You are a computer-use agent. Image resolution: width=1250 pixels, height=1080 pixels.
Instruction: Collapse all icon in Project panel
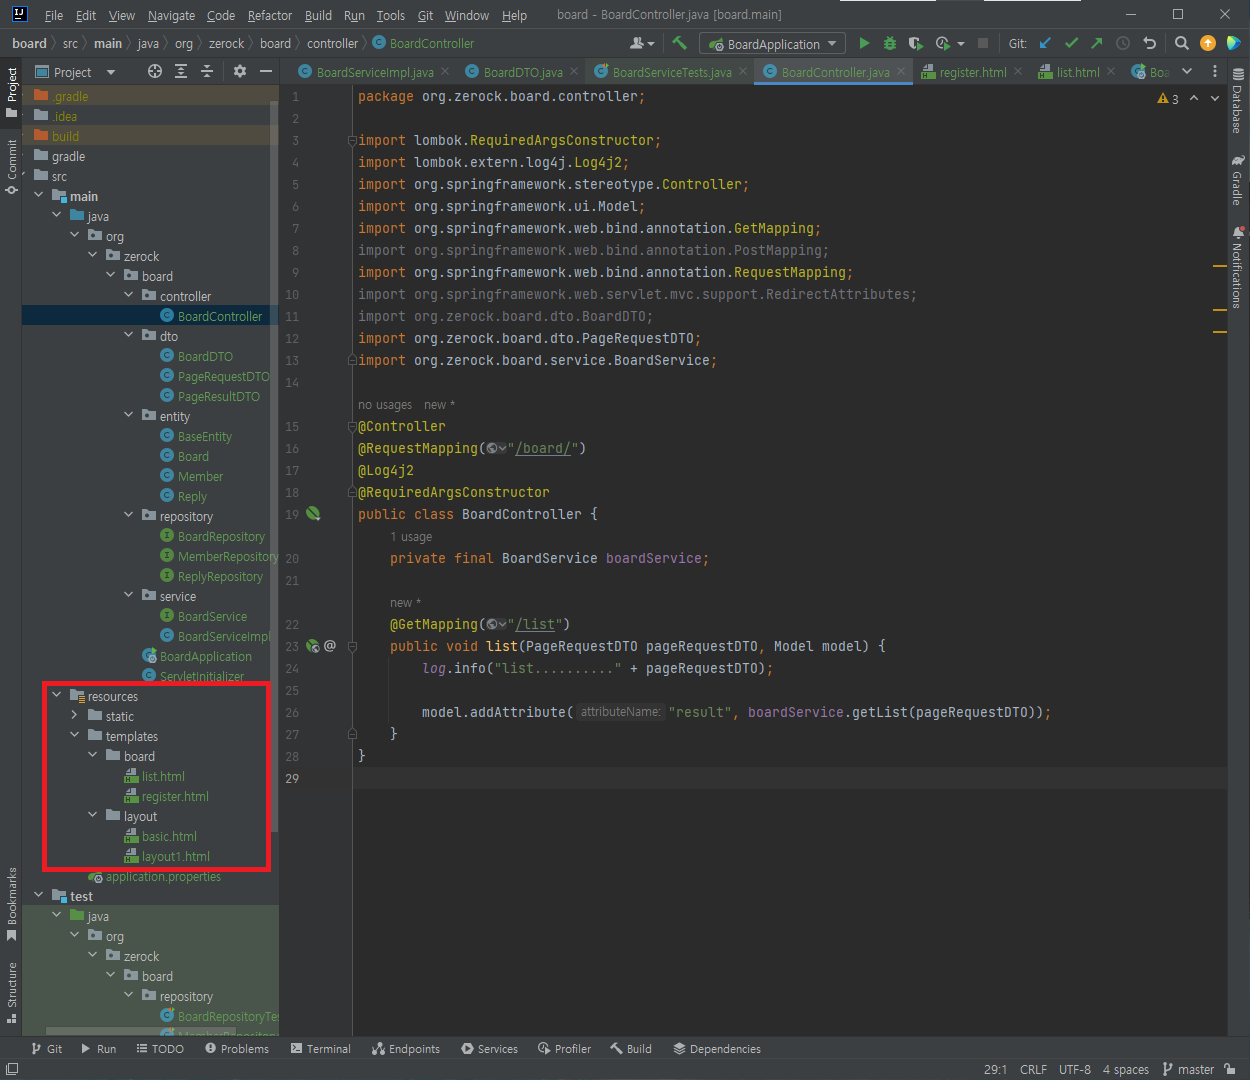pyautogui.click(x=207, y=71)
